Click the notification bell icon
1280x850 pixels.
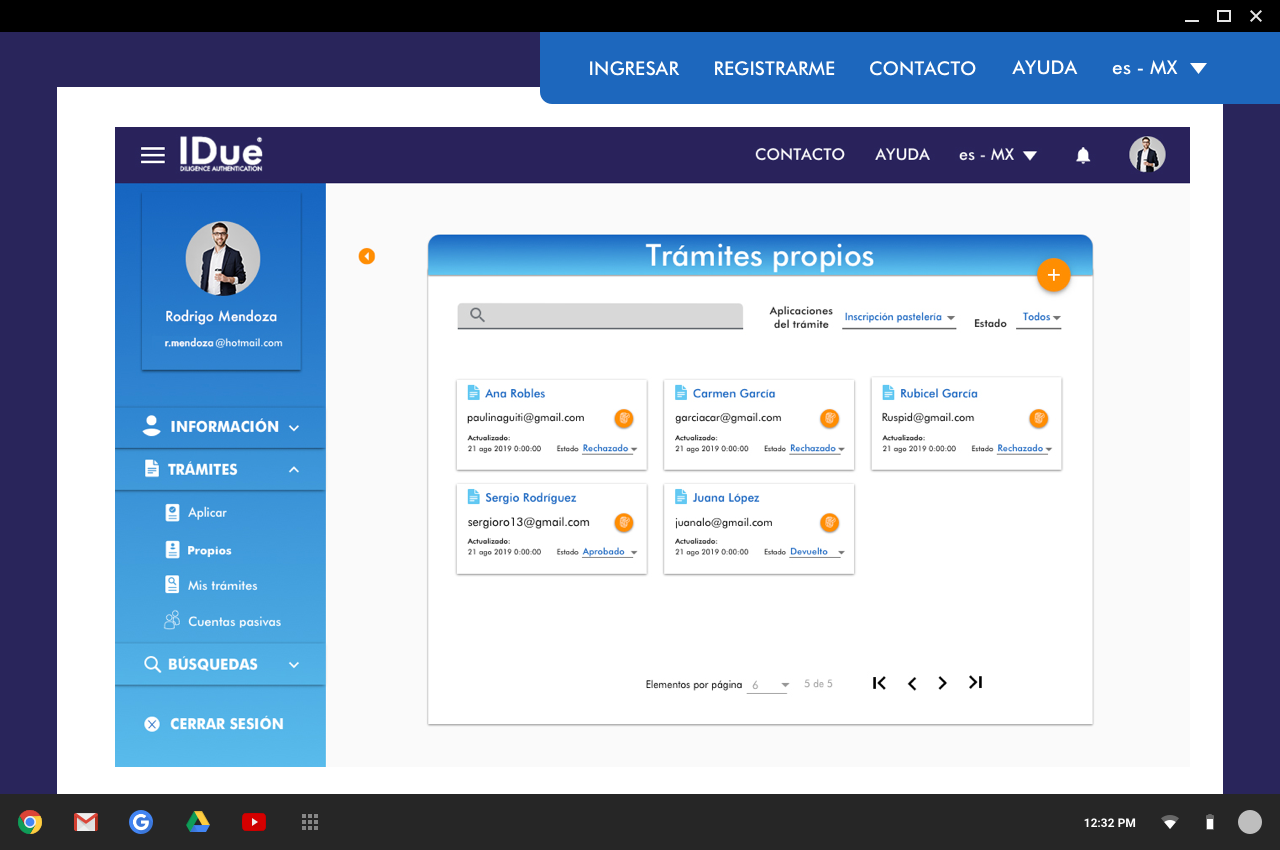(1083, 155)
